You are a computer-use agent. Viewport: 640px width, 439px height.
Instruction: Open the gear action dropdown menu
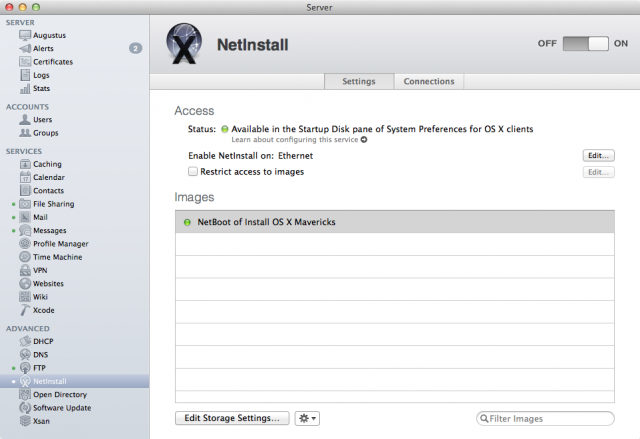[307, 418]
